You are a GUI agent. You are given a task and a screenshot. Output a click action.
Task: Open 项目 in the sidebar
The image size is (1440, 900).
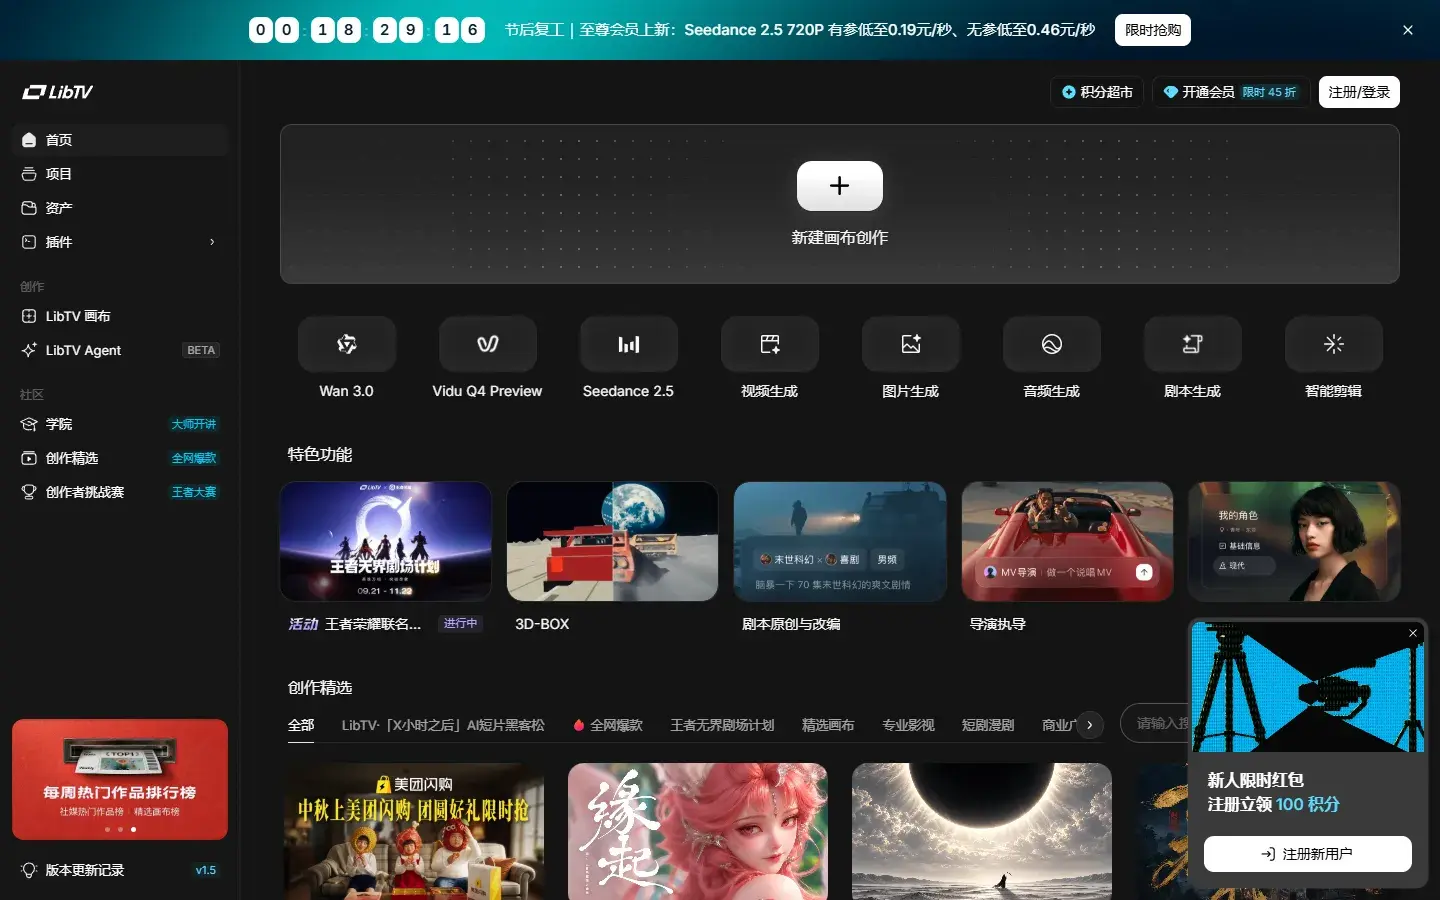pyautogui.click(x=120, y=174)
